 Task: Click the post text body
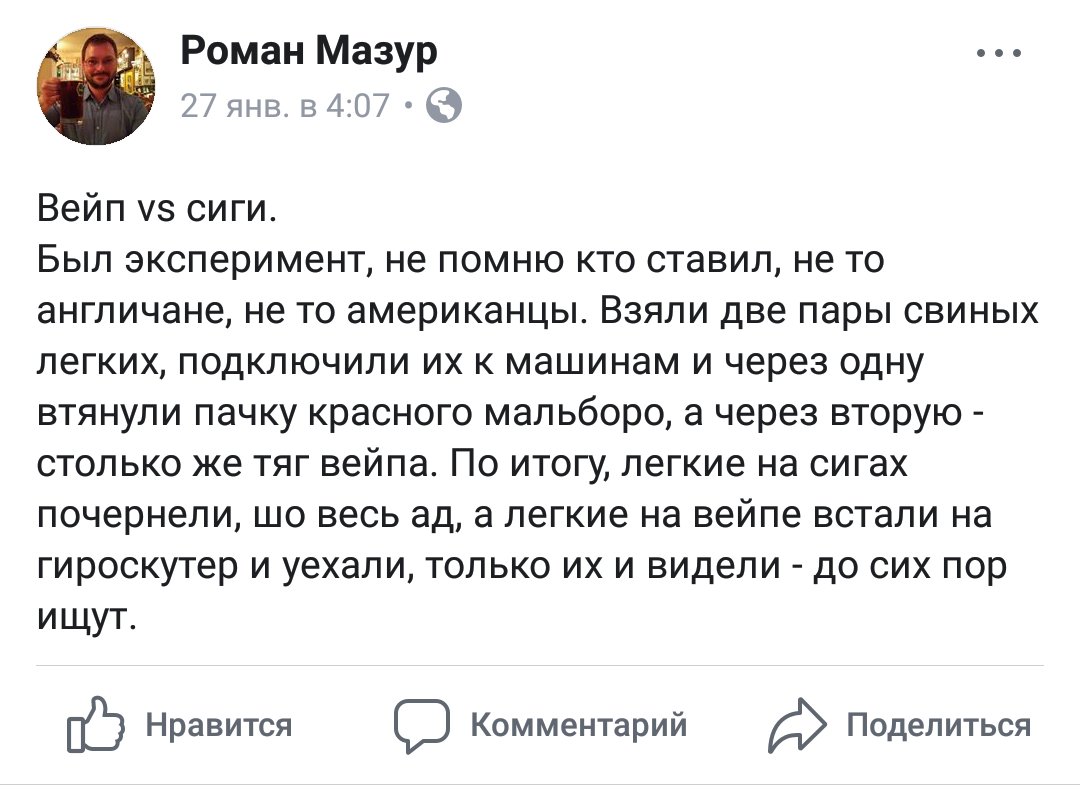coord(520,400)
